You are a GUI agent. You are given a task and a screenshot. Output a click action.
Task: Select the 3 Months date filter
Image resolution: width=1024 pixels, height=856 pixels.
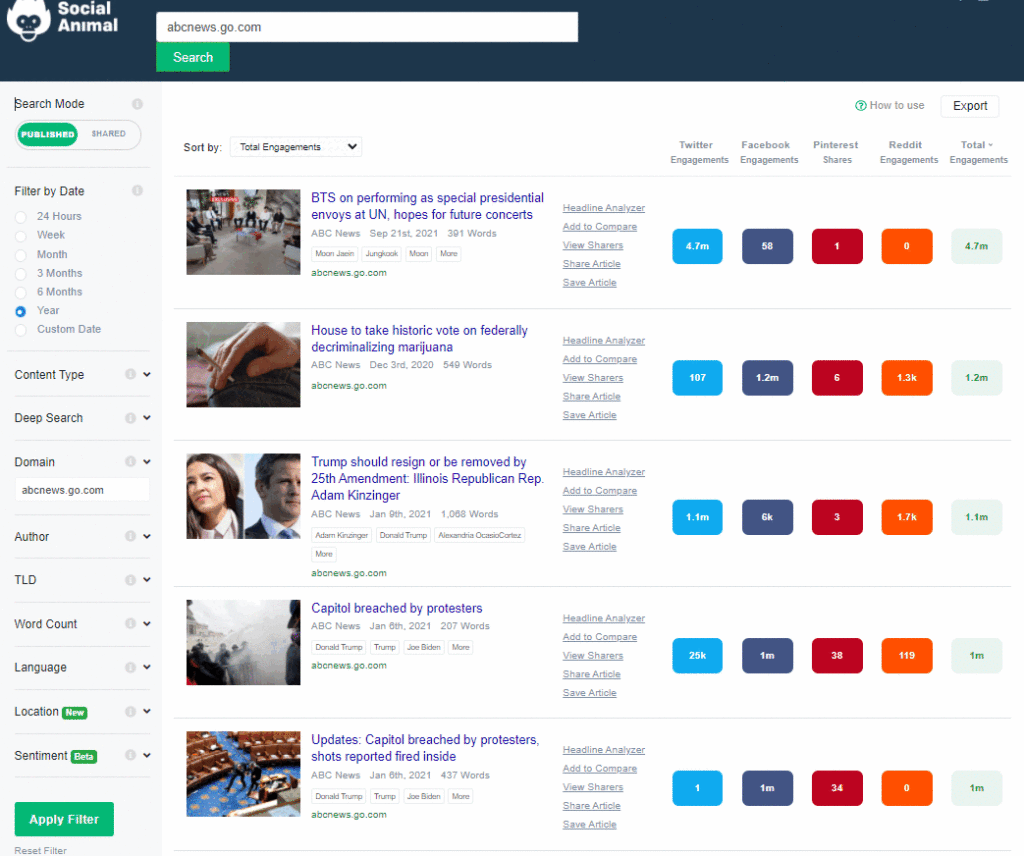tap(21, 274)
